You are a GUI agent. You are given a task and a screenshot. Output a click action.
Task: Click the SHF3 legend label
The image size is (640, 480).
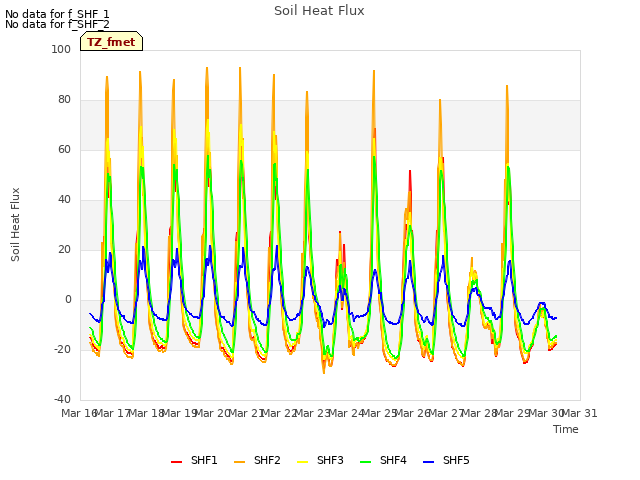pos(330,460)
